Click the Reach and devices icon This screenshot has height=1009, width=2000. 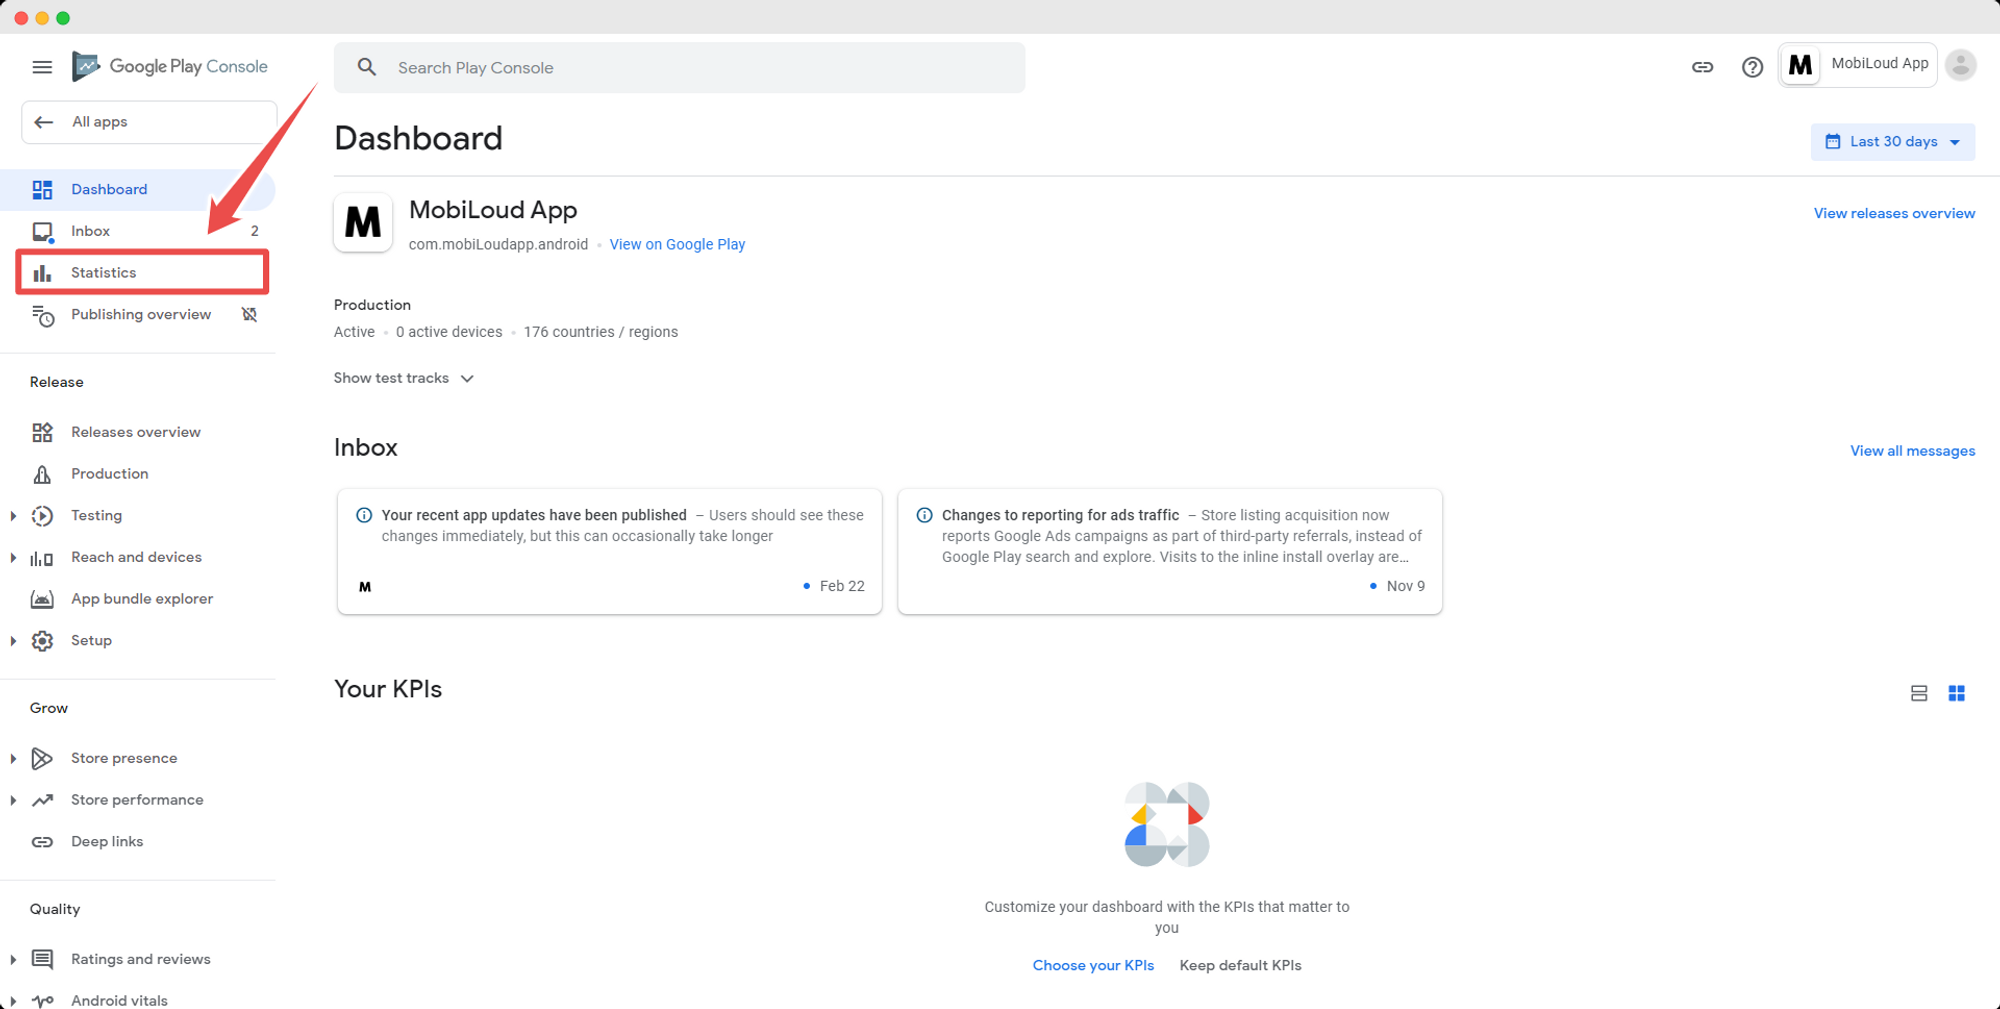click(42, 558)
